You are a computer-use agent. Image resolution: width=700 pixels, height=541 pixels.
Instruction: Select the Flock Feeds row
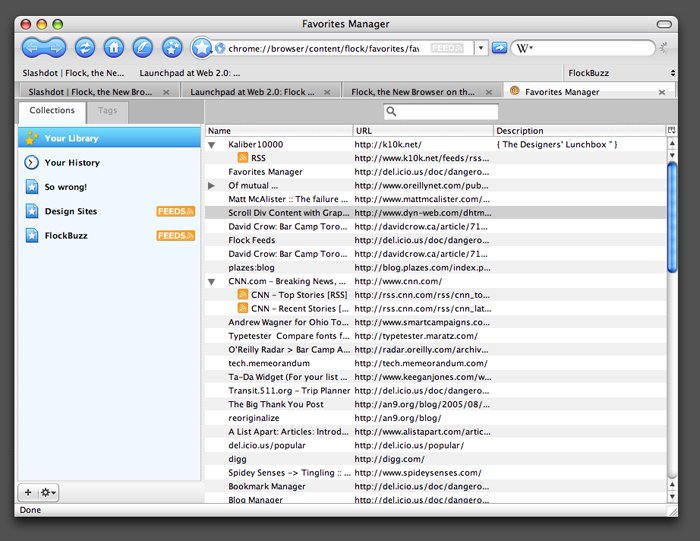[435, 240]
